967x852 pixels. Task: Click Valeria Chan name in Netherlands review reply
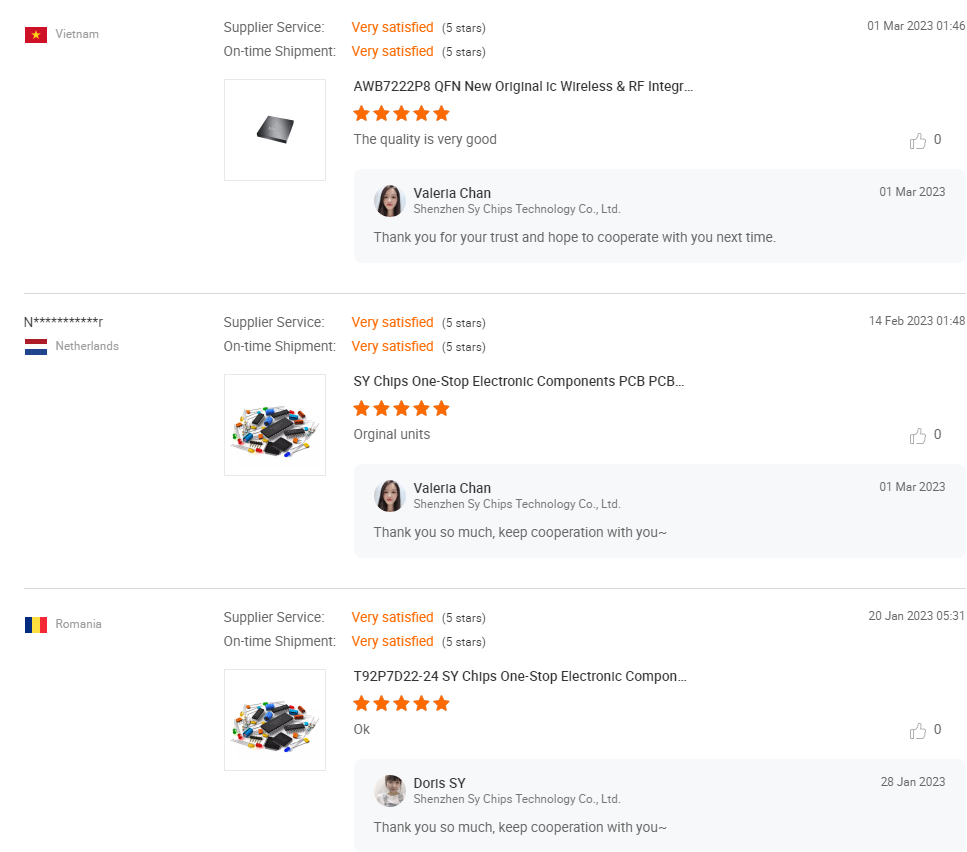(x=452, y=488)
